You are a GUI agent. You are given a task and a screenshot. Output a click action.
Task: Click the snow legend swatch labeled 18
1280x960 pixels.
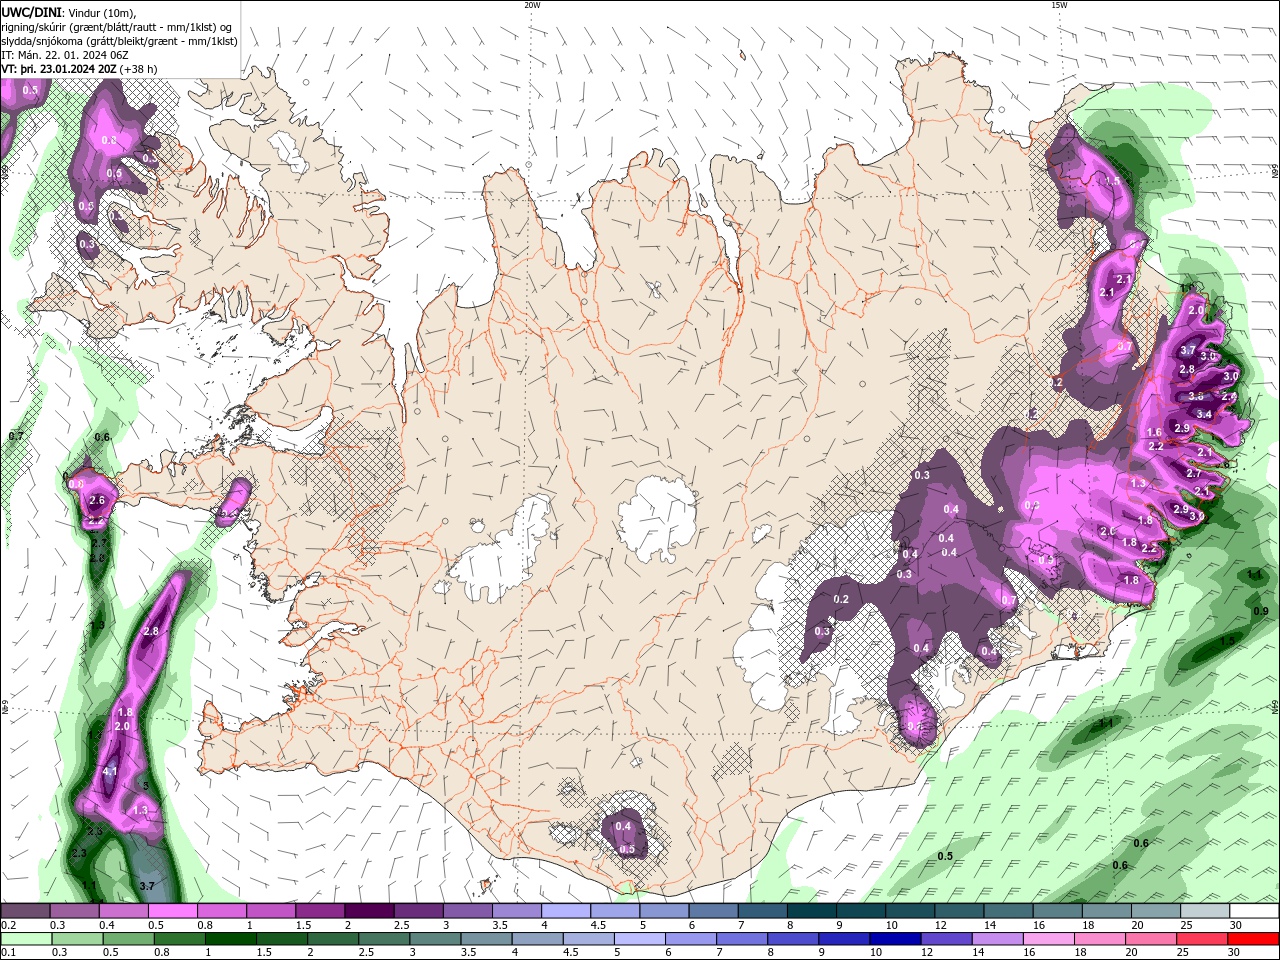[x=1107, y=911]
